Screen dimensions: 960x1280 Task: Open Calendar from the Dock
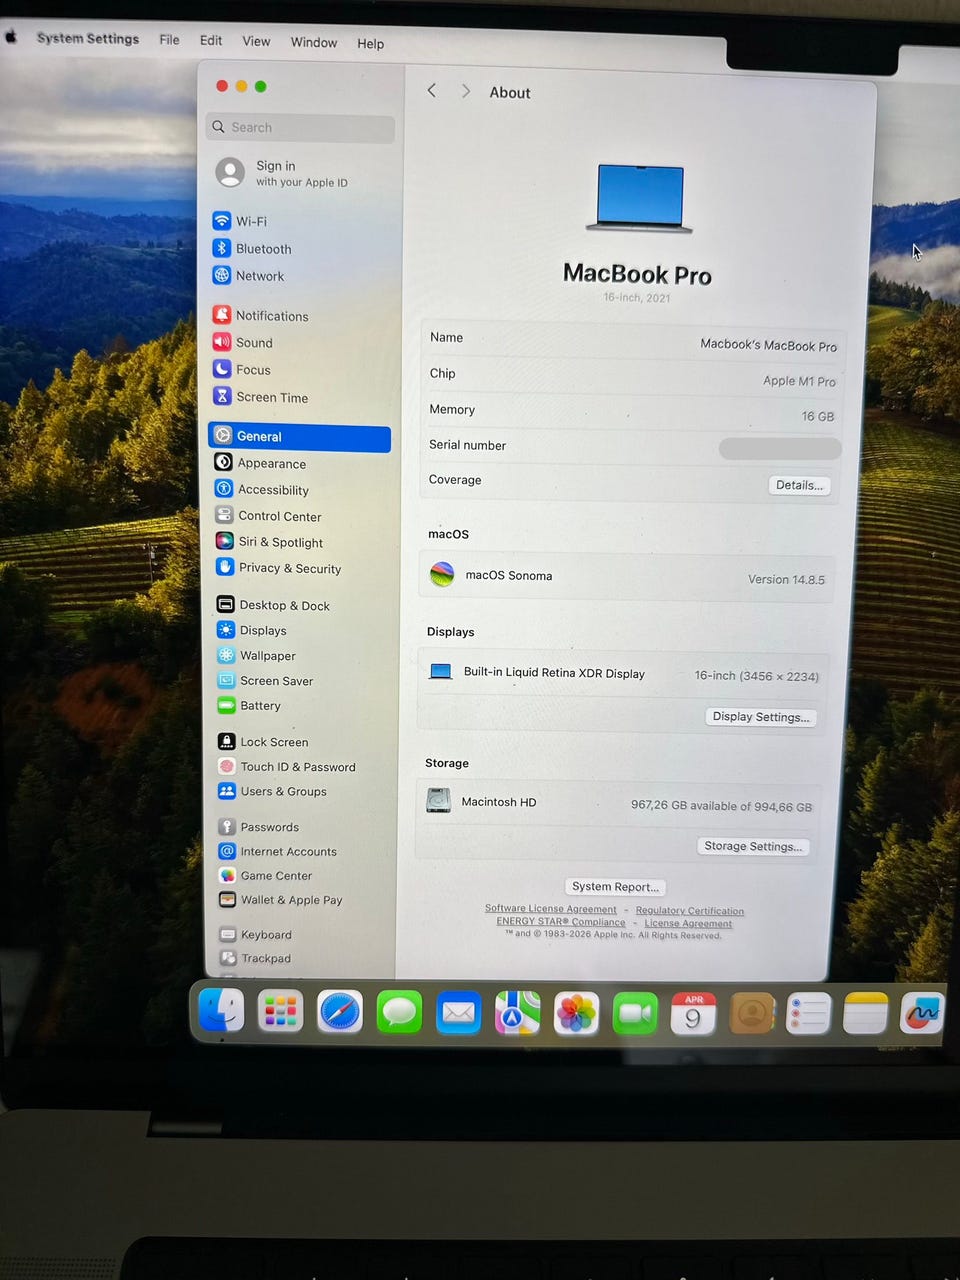coord(693,1015)
